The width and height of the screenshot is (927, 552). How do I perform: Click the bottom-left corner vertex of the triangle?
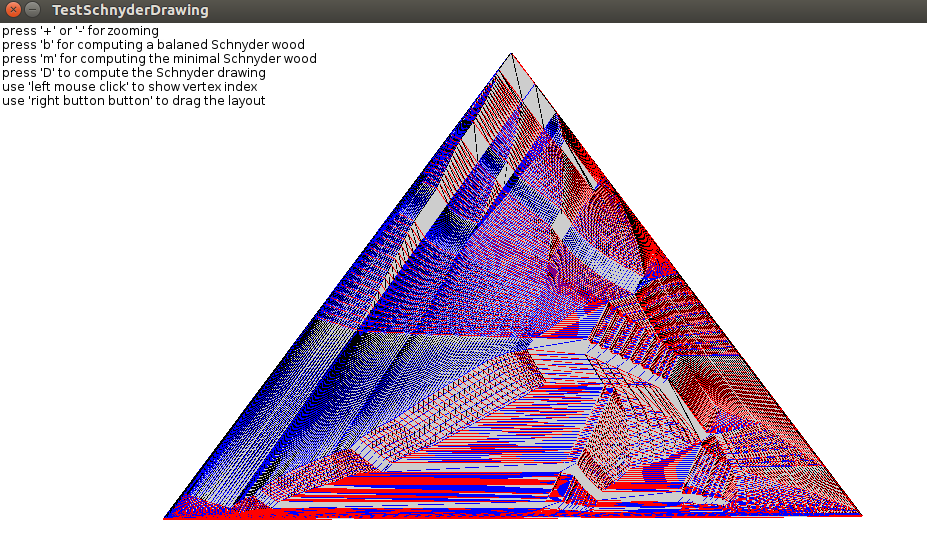point(165,517)
